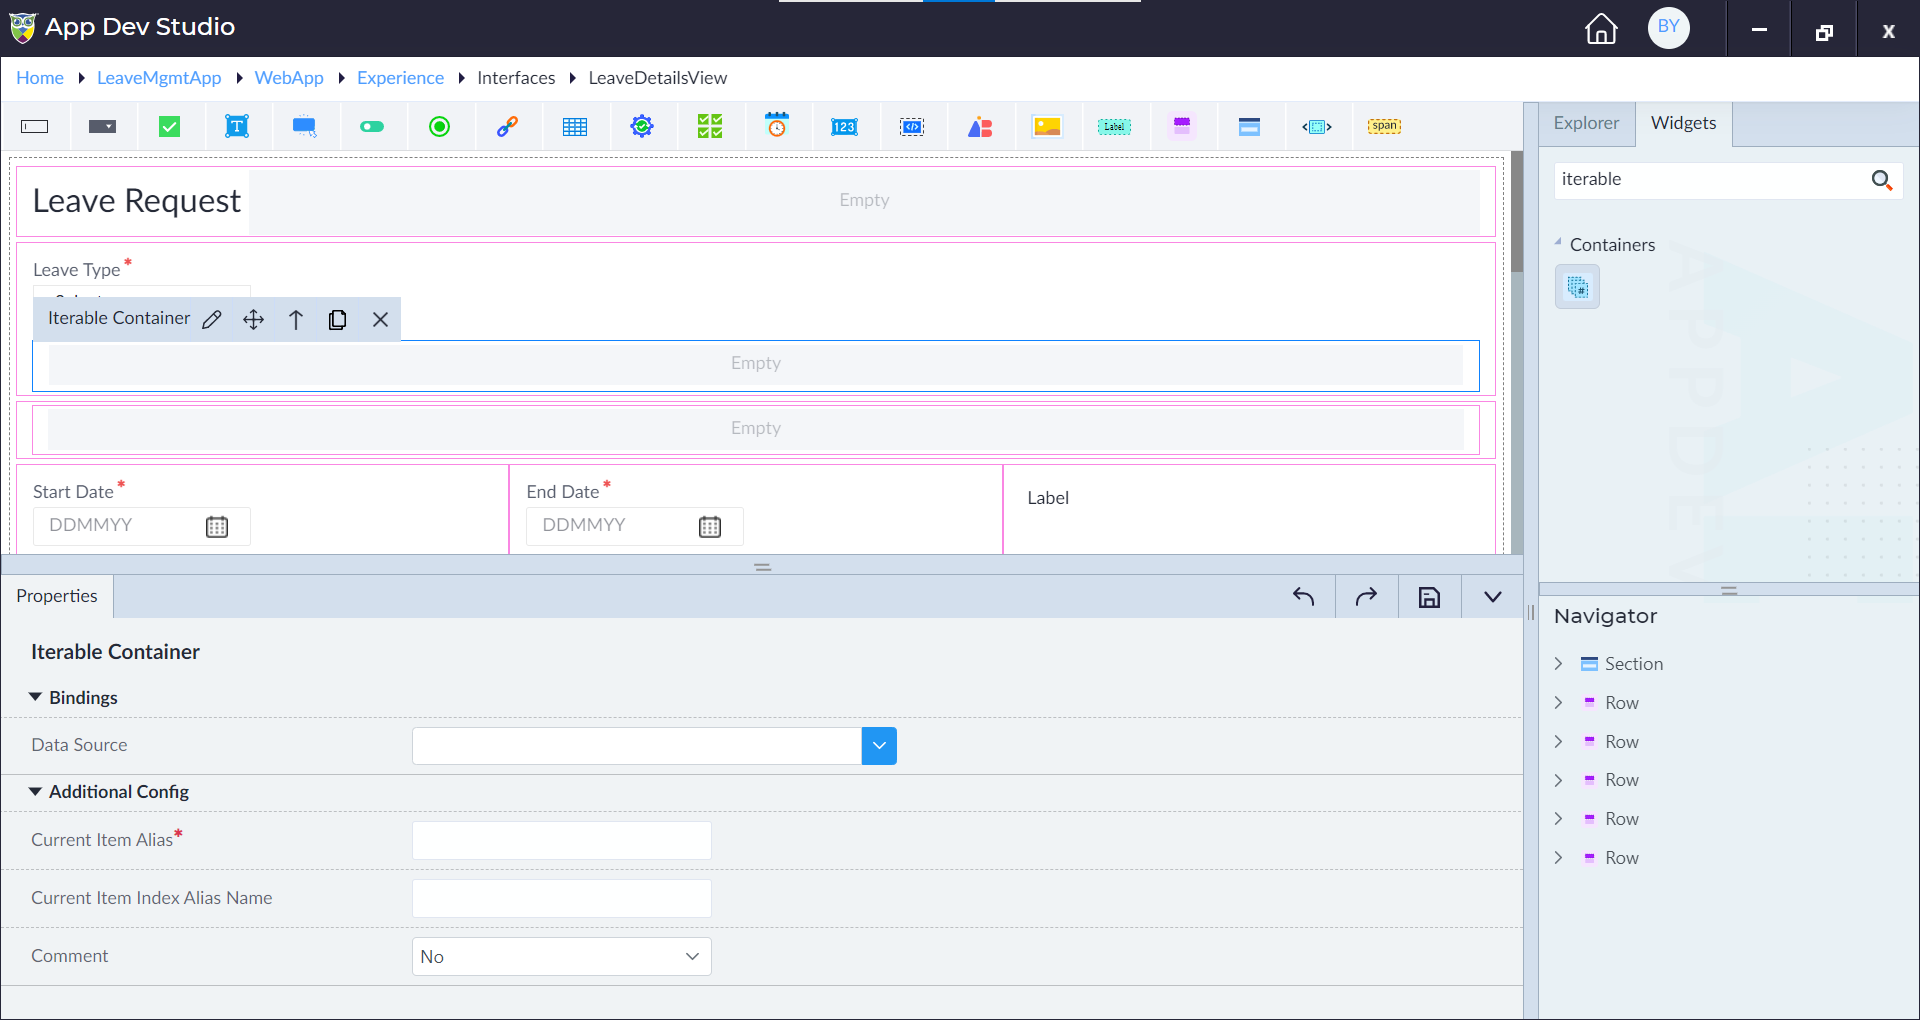Expand the Section node in Navigator

(x=1558, y=664)
